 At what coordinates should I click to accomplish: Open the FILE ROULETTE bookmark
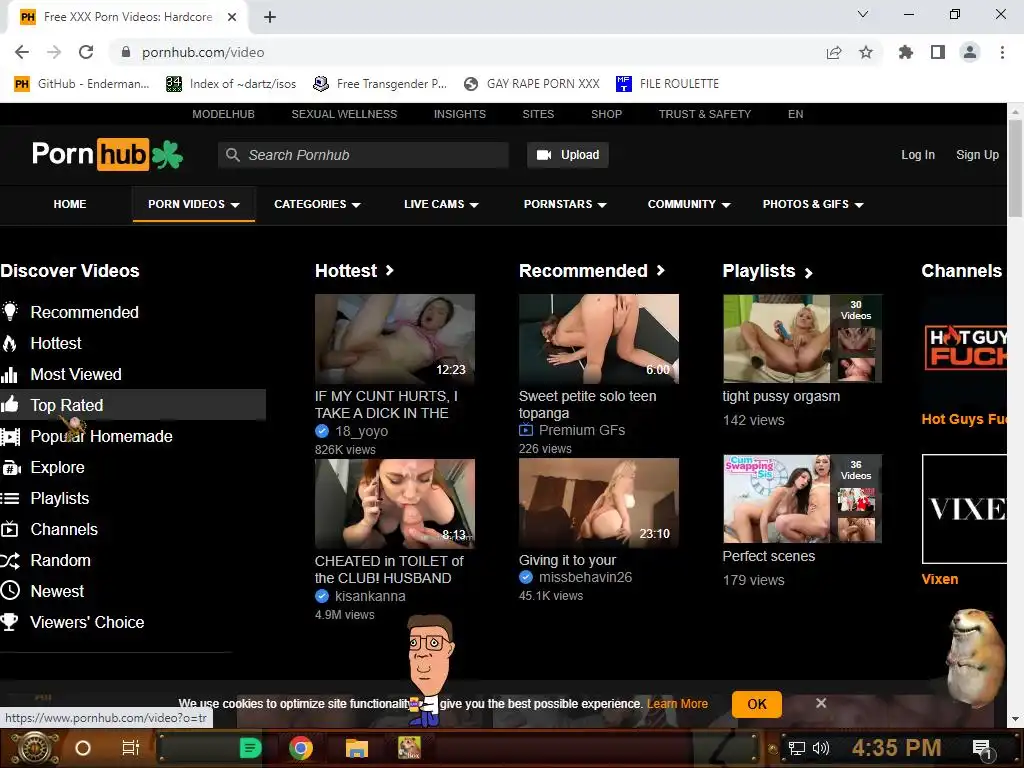[x=667, y=84]
